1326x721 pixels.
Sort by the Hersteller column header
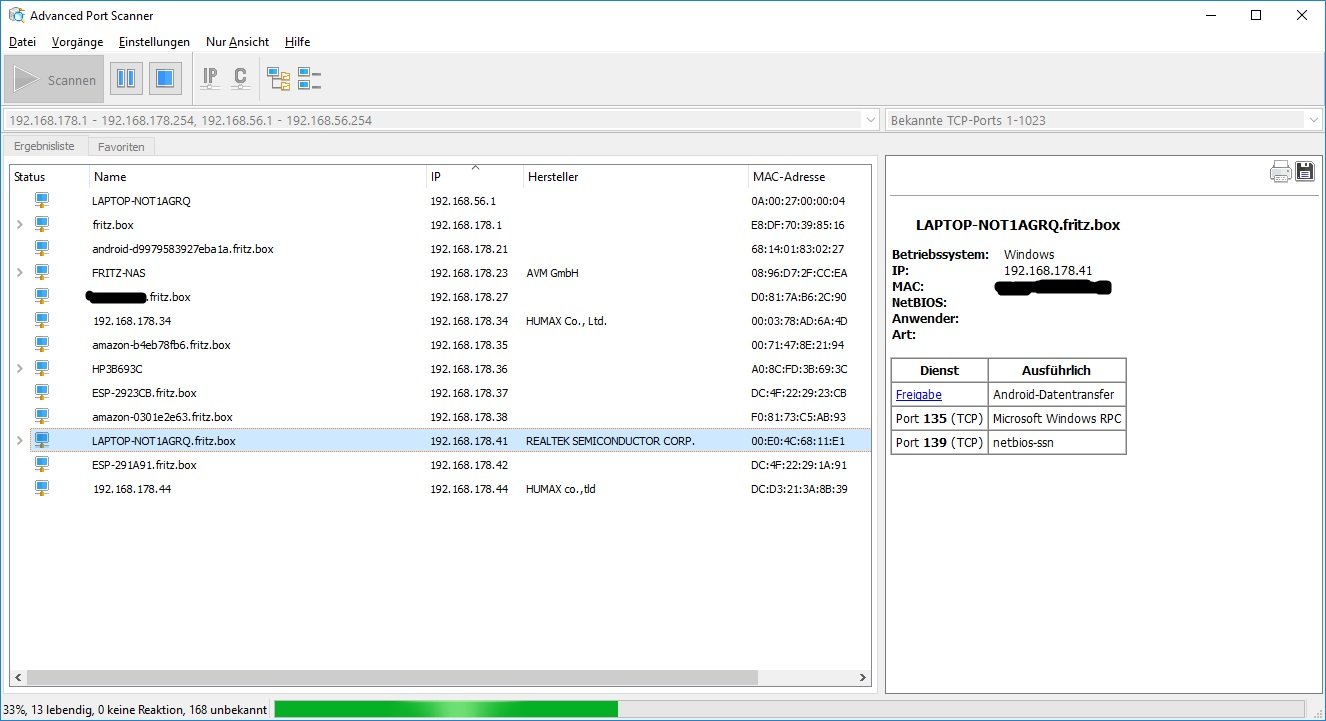(635, 177)
